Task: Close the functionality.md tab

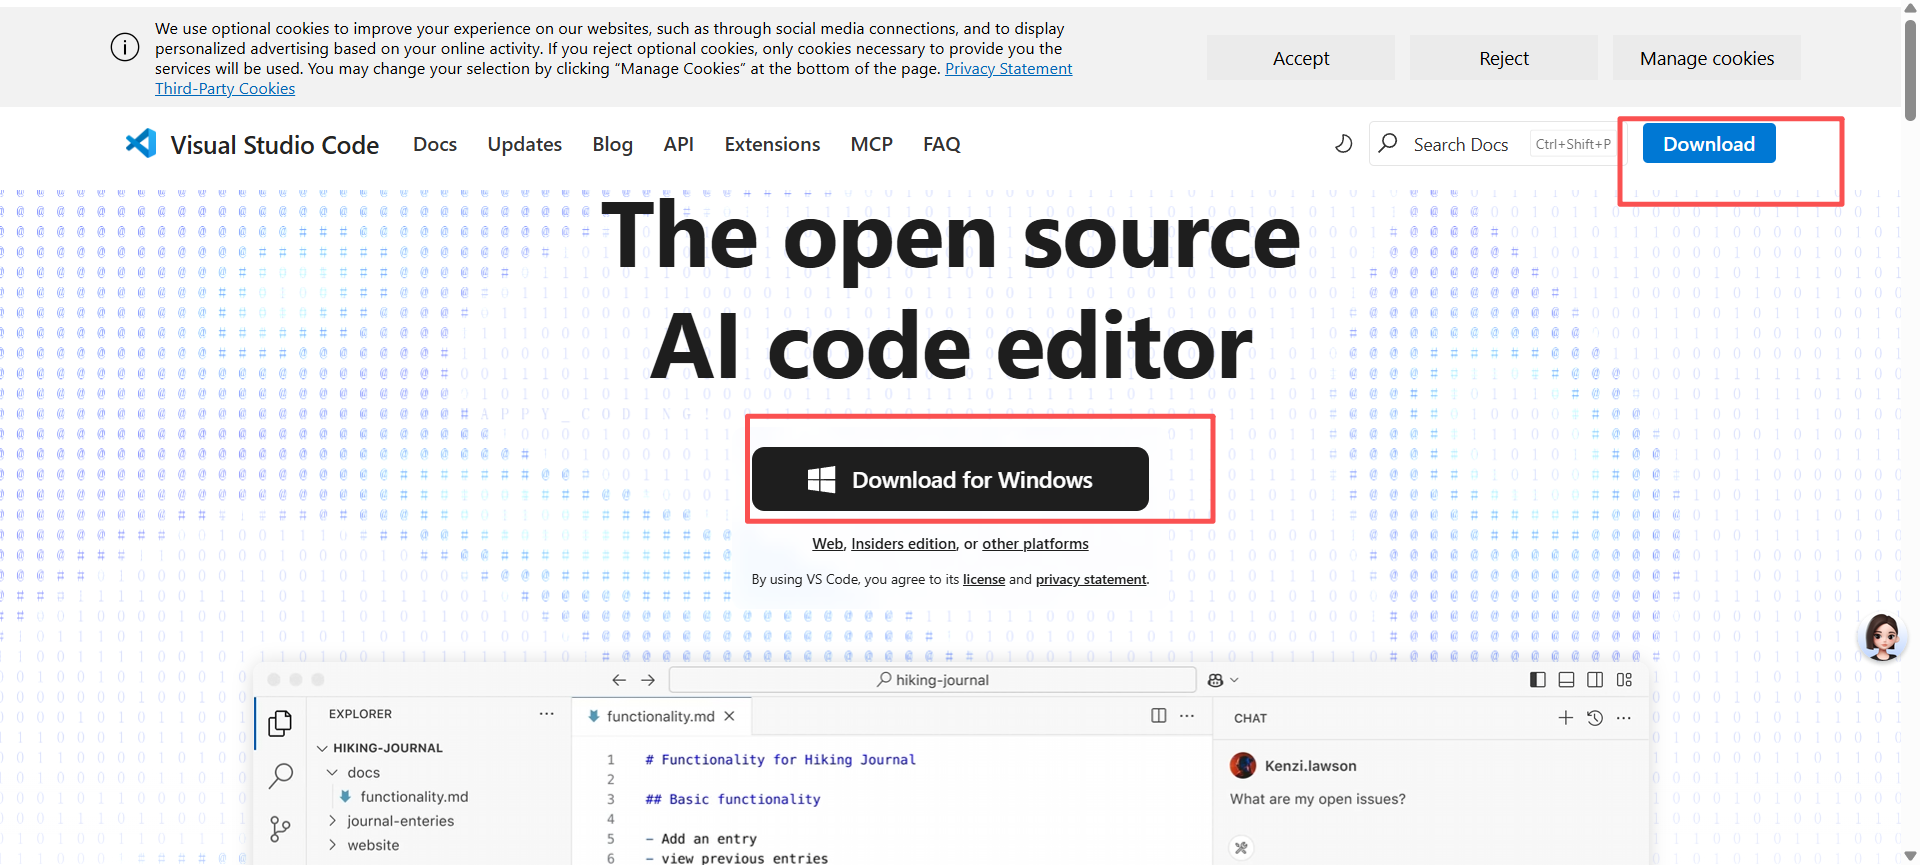Action: coord(730,716)
